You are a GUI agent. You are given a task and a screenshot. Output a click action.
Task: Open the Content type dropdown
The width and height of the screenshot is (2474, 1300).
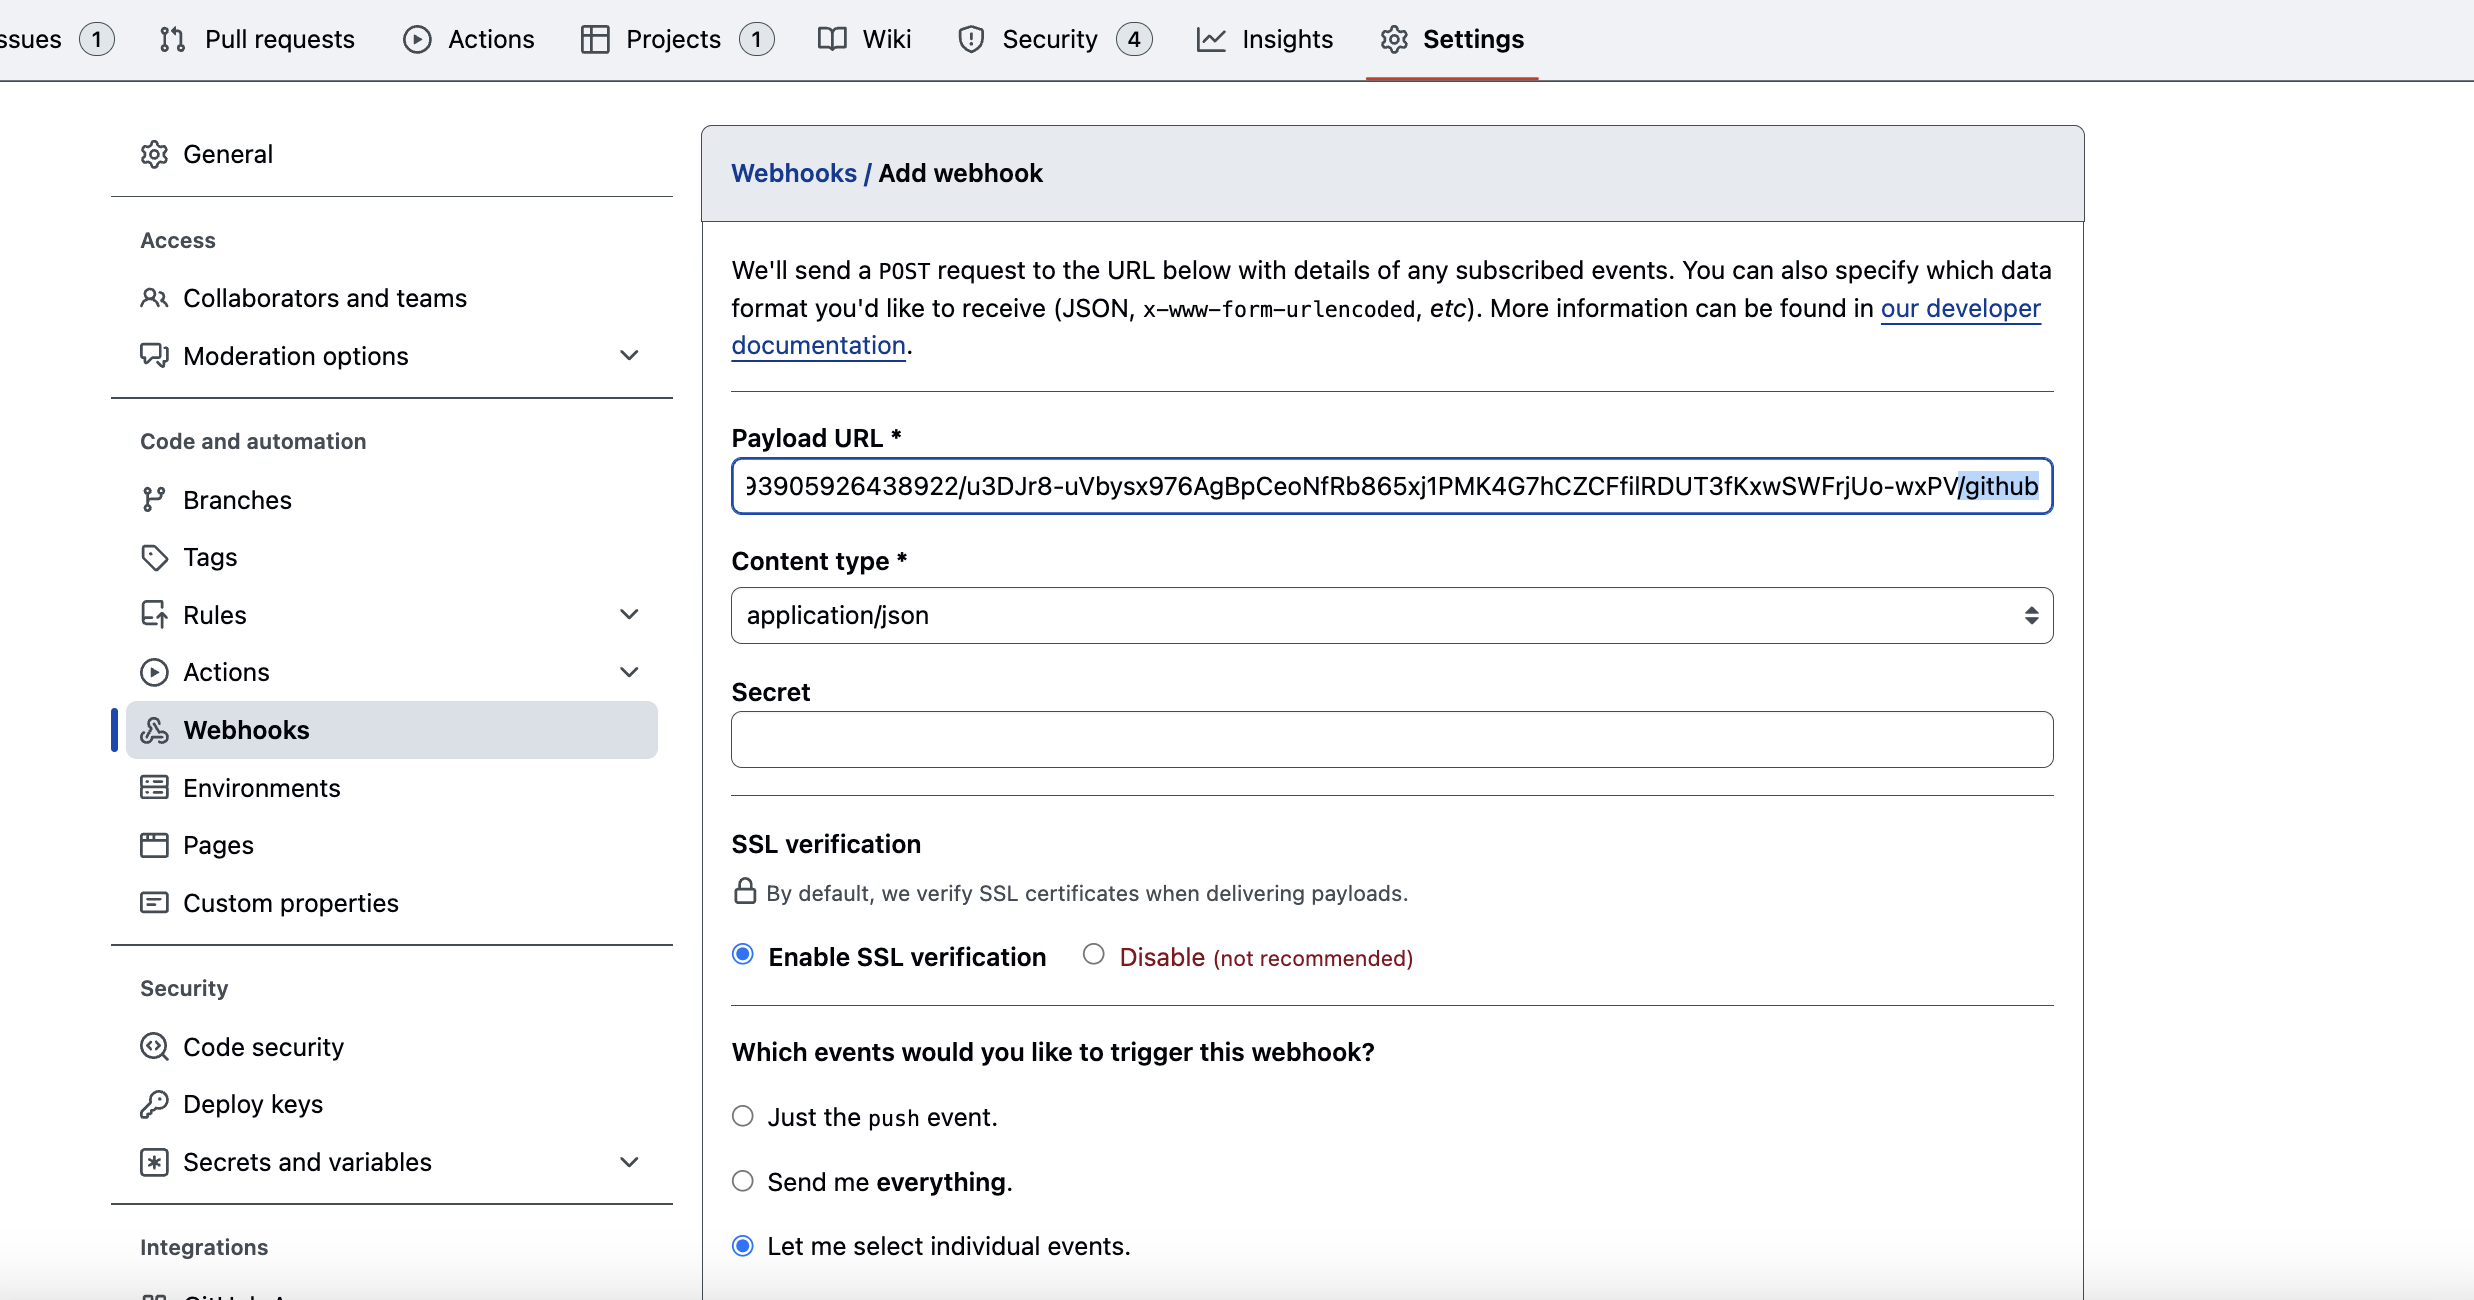click(x=1392, y=615)
